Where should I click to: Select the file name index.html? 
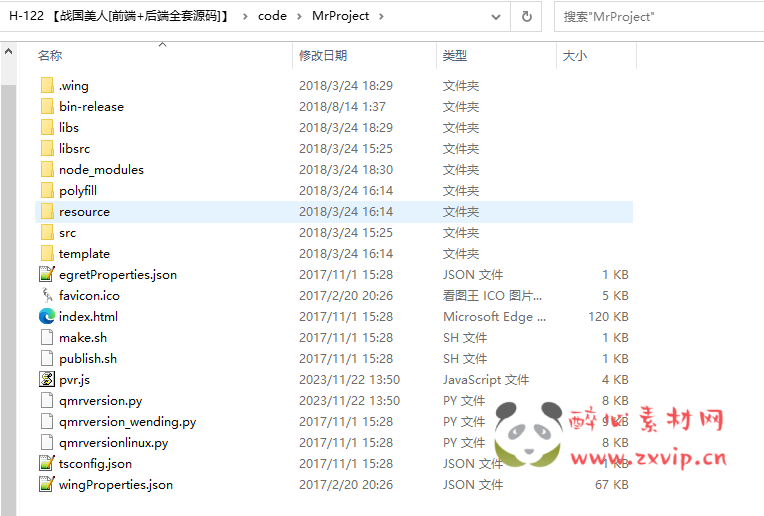click(x=88, y=317)
